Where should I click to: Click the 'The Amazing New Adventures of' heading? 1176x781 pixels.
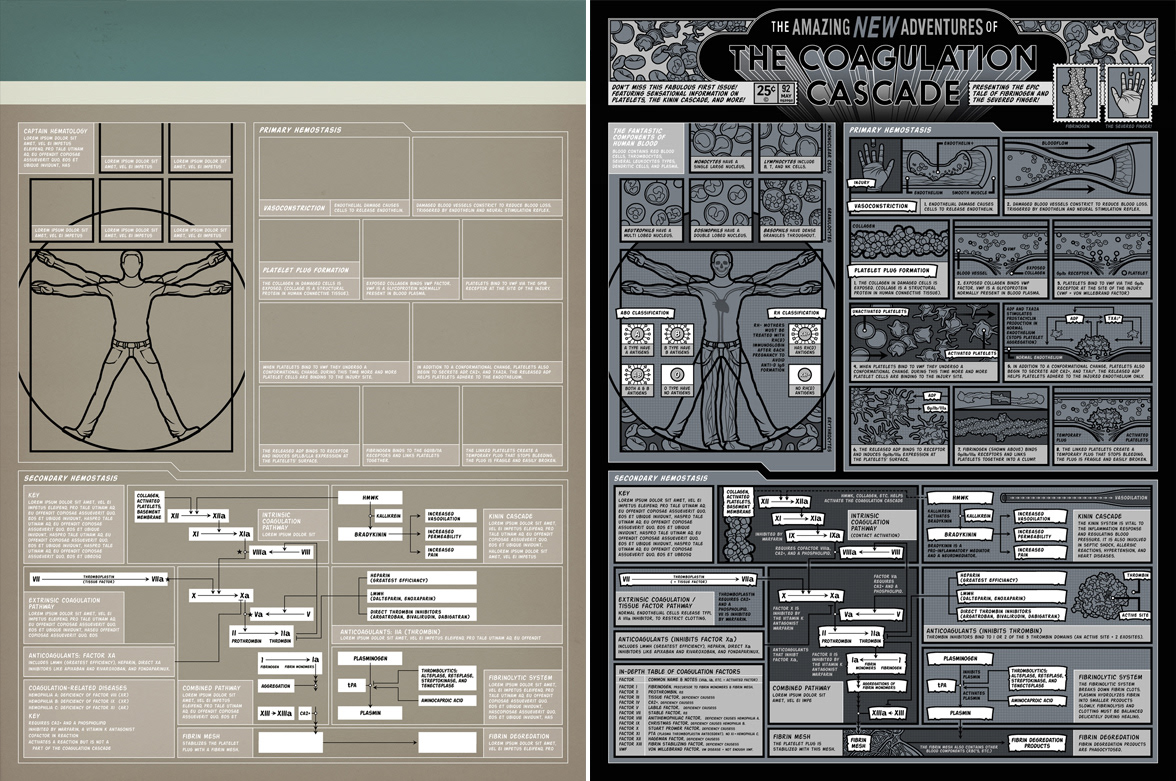tap(884, 28)
